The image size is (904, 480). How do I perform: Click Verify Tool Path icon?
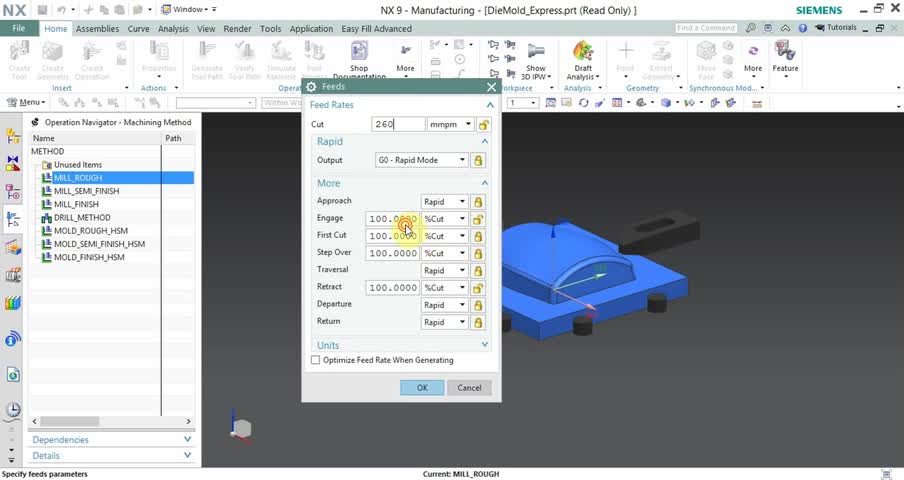click(x=244, y=61)
